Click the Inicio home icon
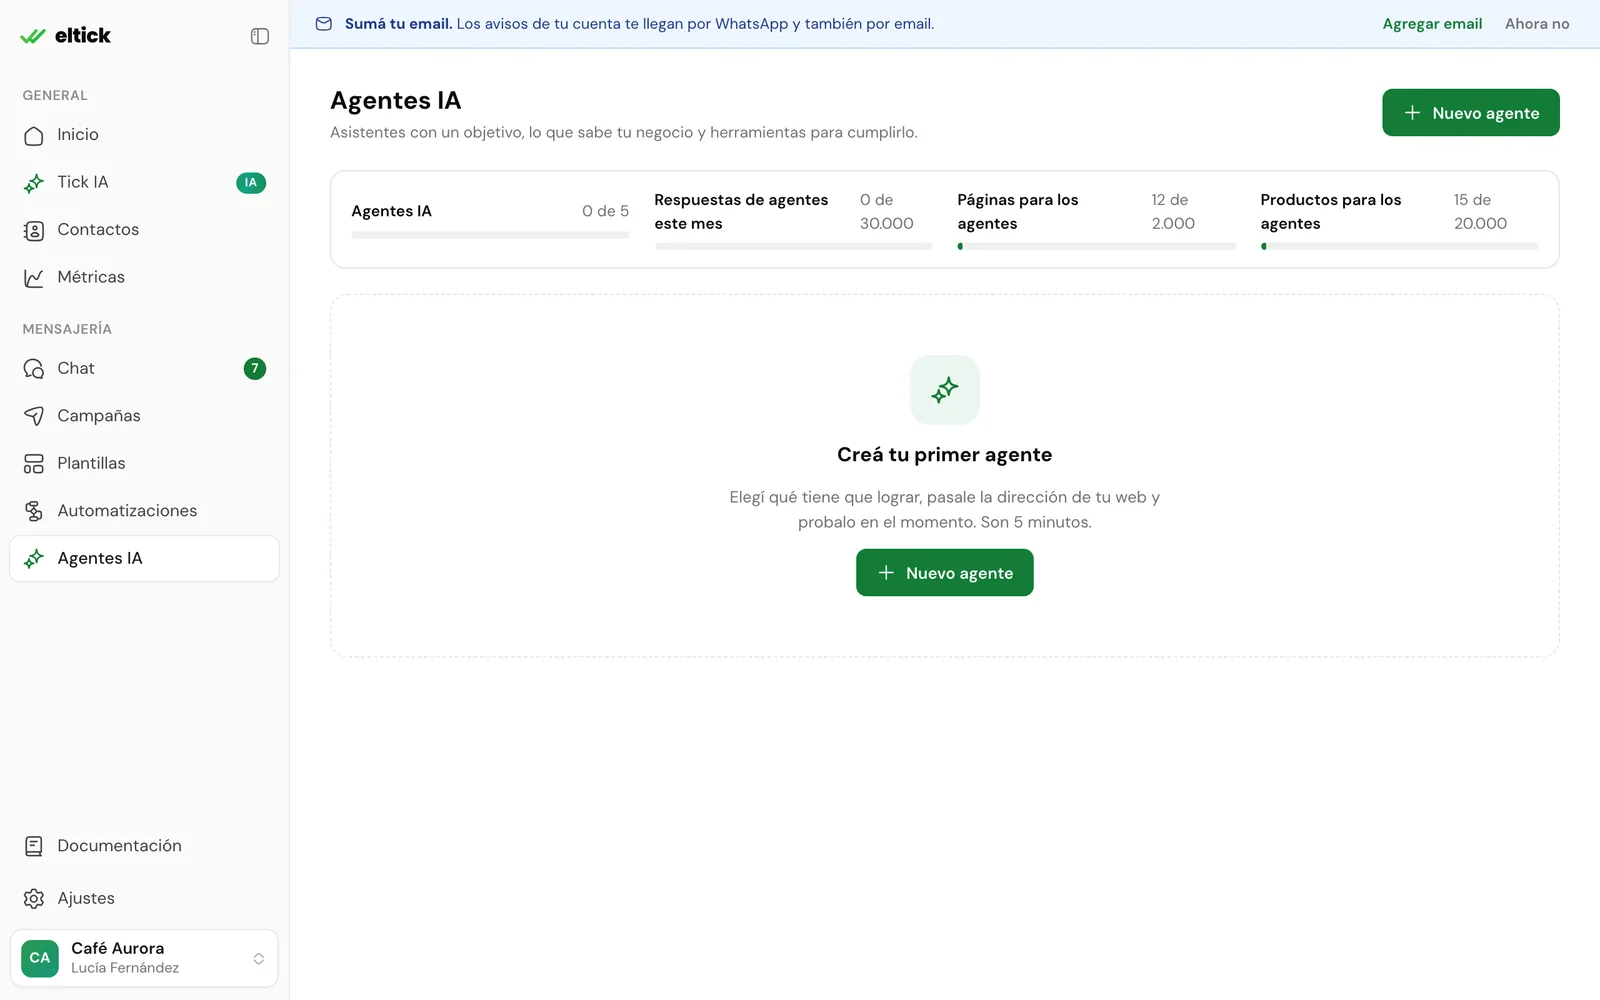The image size is (1600, 1000). pyautogui.click(x=34, y=135)
